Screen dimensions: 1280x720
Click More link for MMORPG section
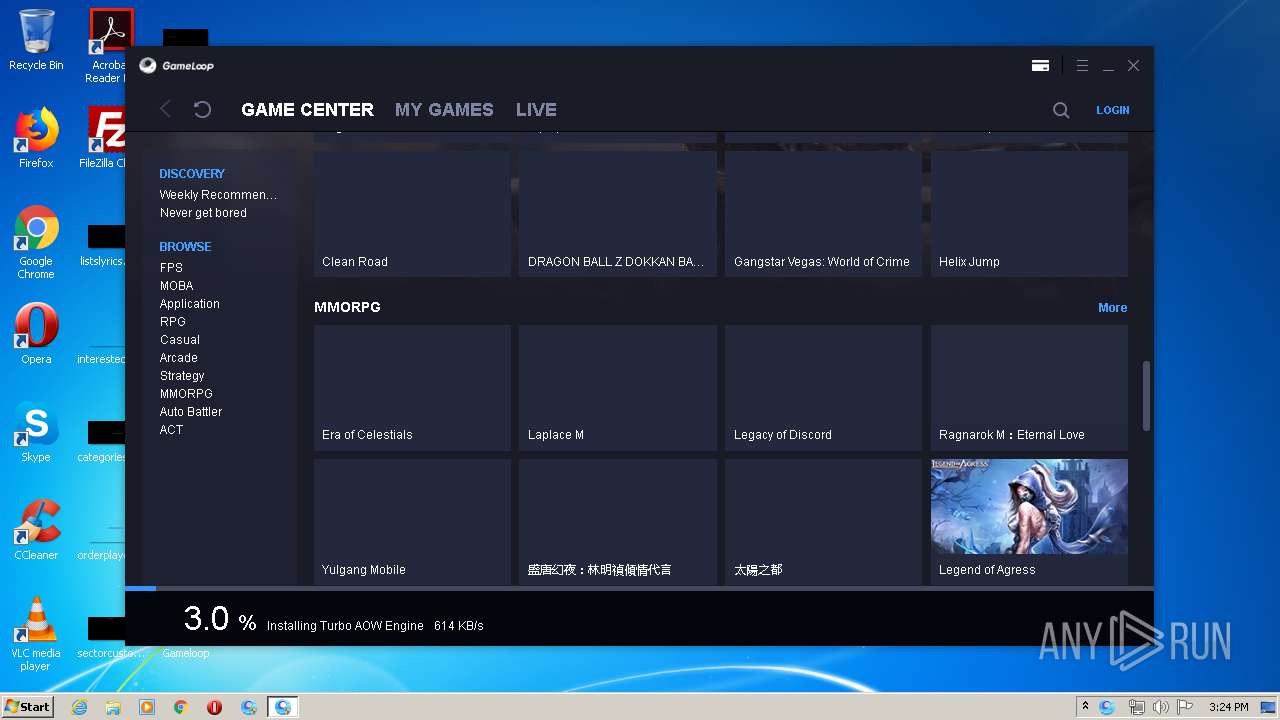click(1112, 308)
